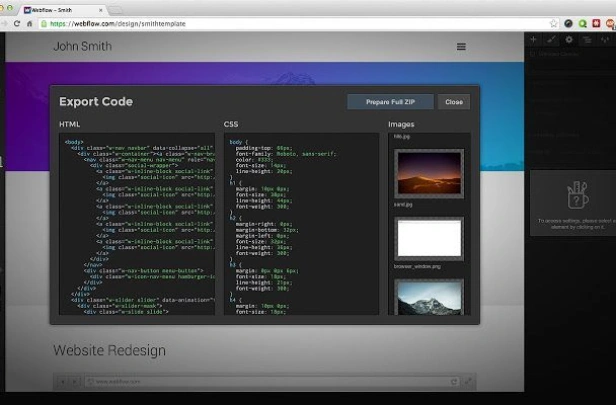The height and width of the screenshot is (405, 616).
Task: Select the sand.jpg desert thumbnail
Action: pos(429,174)
